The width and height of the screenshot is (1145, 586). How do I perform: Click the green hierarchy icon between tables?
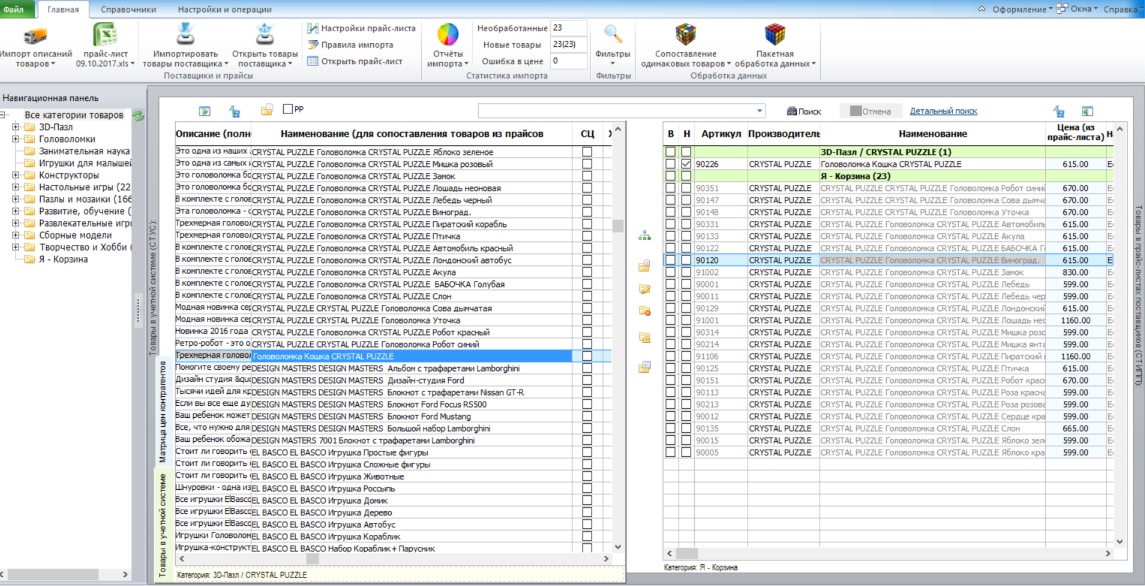coord(644,235)
